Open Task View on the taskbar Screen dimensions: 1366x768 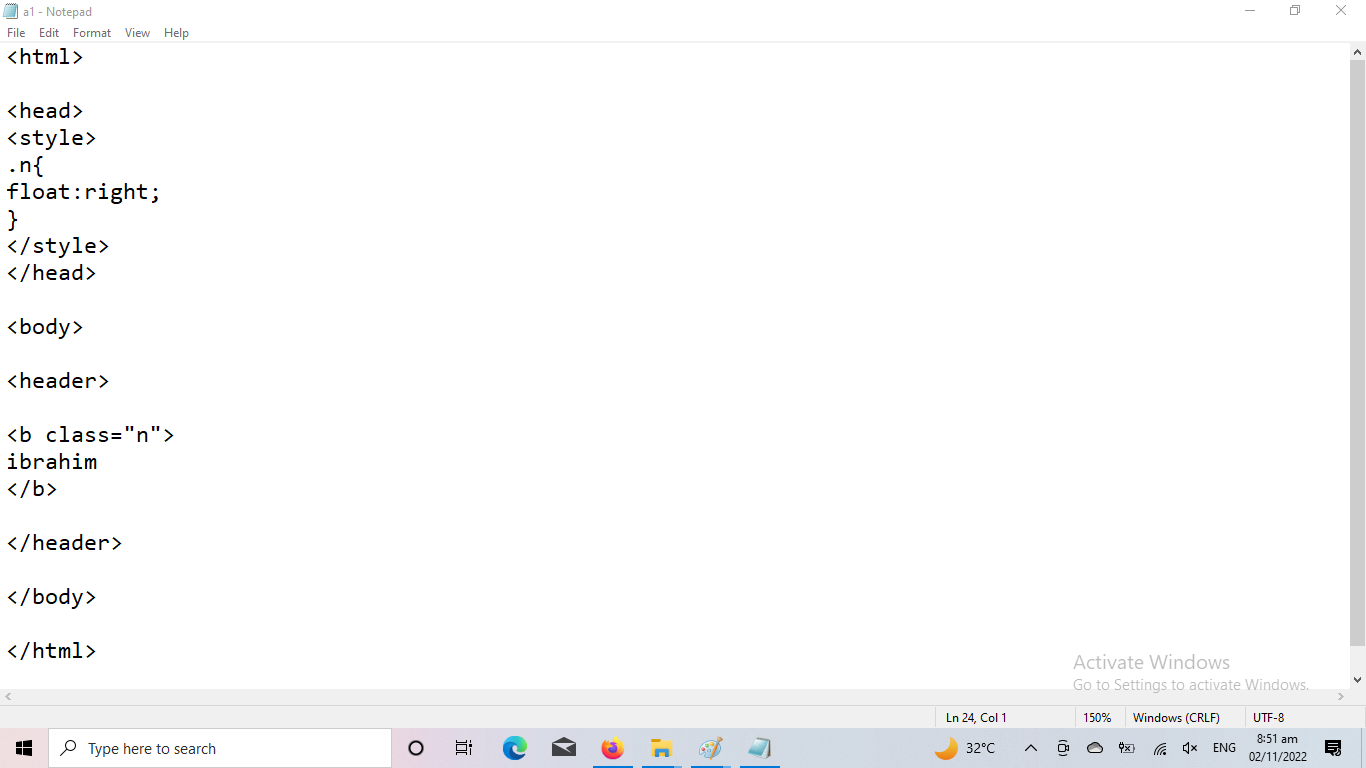(464, 748)
